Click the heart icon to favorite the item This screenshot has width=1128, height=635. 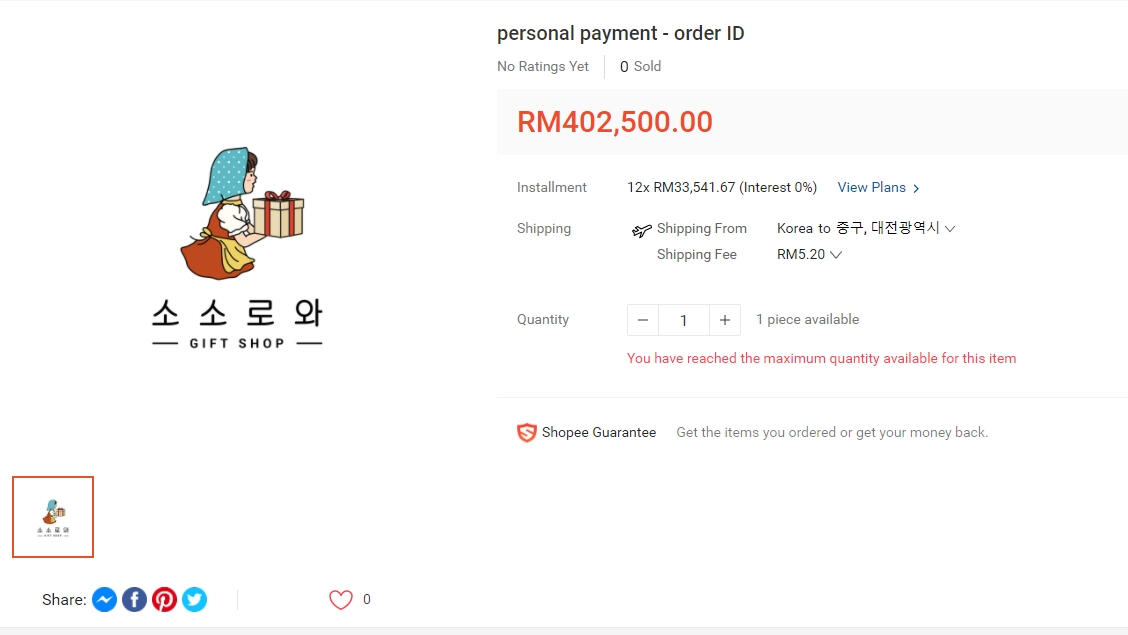[341, 599]
